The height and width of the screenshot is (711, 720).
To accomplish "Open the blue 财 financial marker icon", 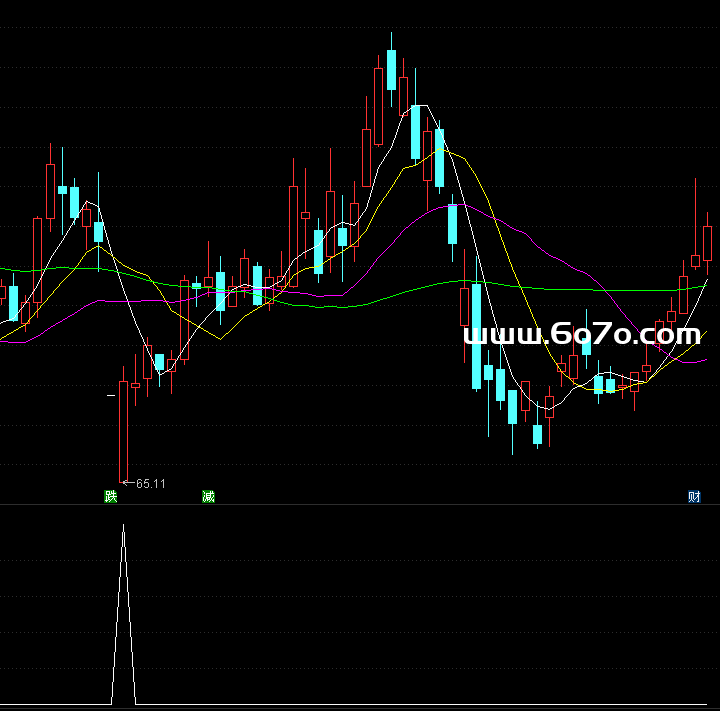I will (694, 496).
